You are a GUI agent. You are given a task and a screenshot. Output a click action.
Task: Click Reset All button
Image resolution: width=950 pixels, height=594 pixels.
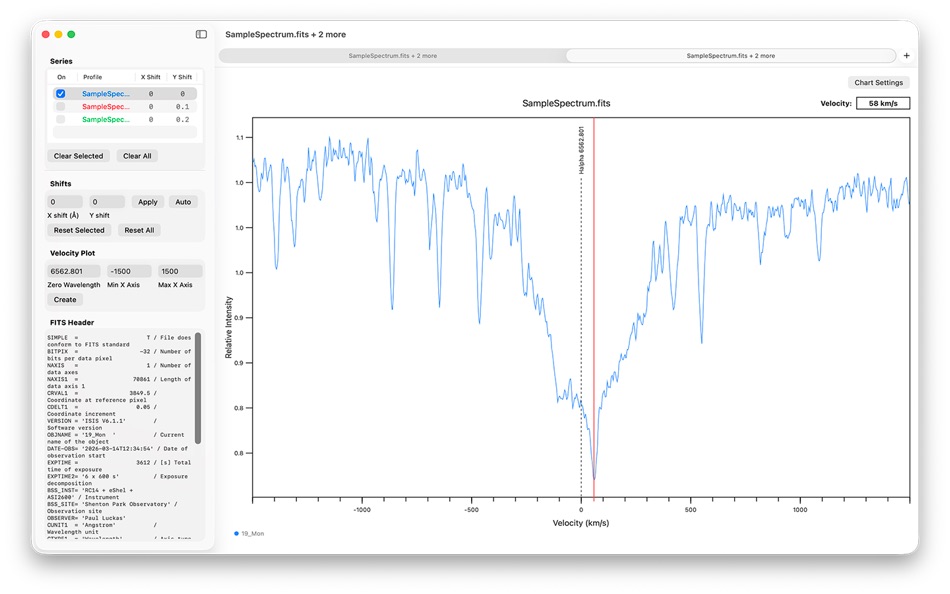point(139,230)
